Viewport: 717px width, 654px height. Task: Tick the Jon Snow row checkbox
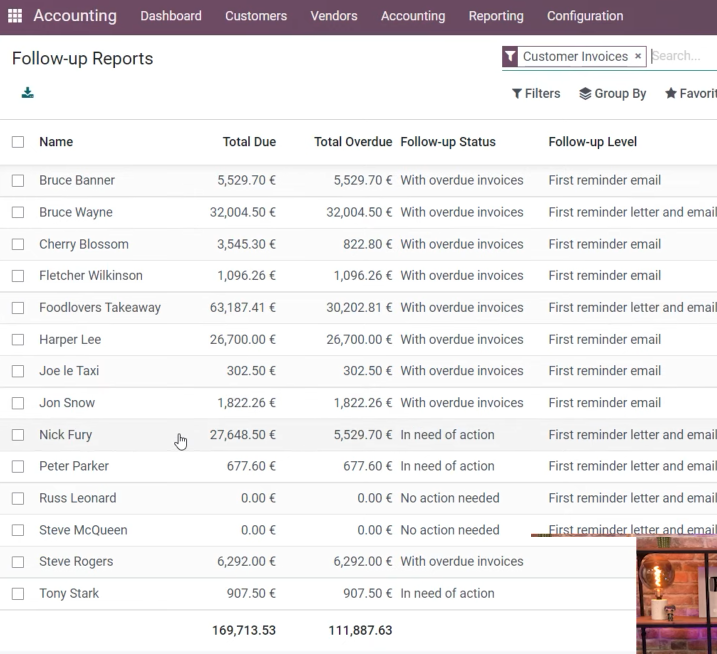click(18, 403)
